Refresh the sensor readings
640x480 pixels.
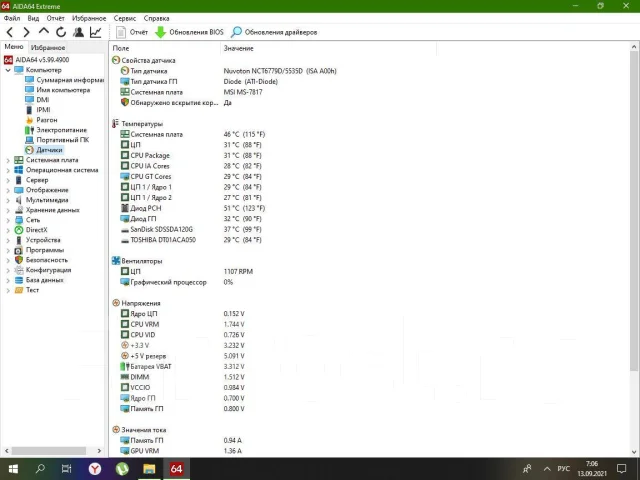pyautogui.click(x=61, y=32)
